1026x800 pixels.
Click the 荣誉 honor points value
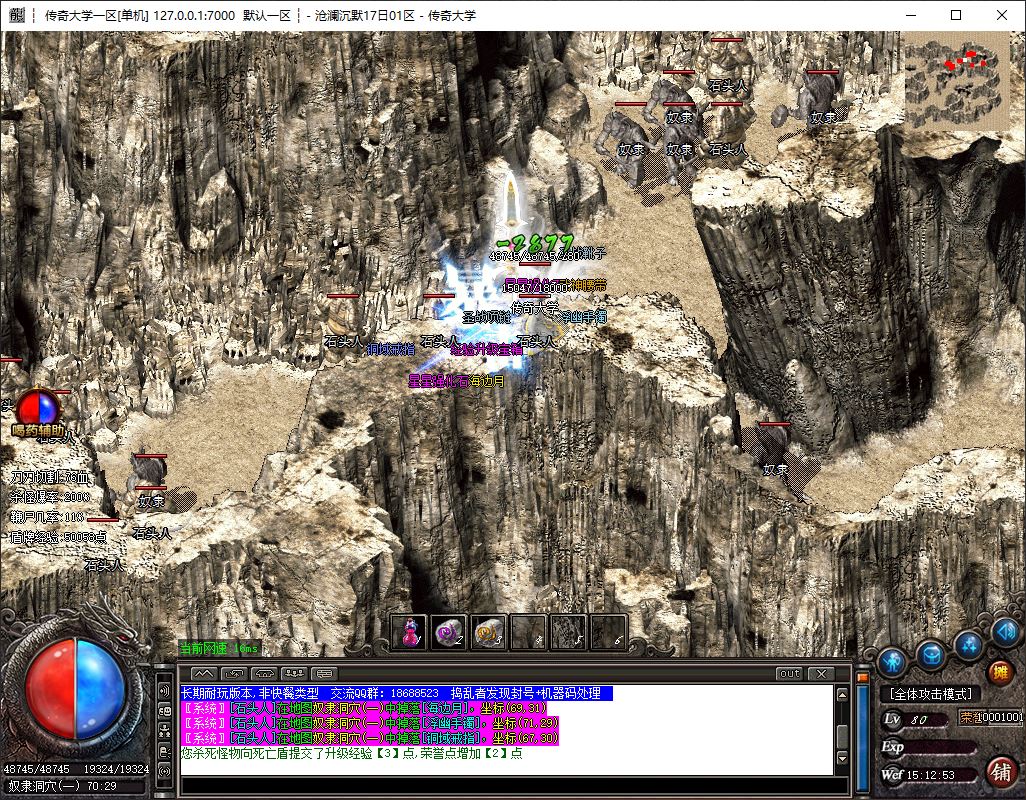pyautogui.click(x=991, y=718)
